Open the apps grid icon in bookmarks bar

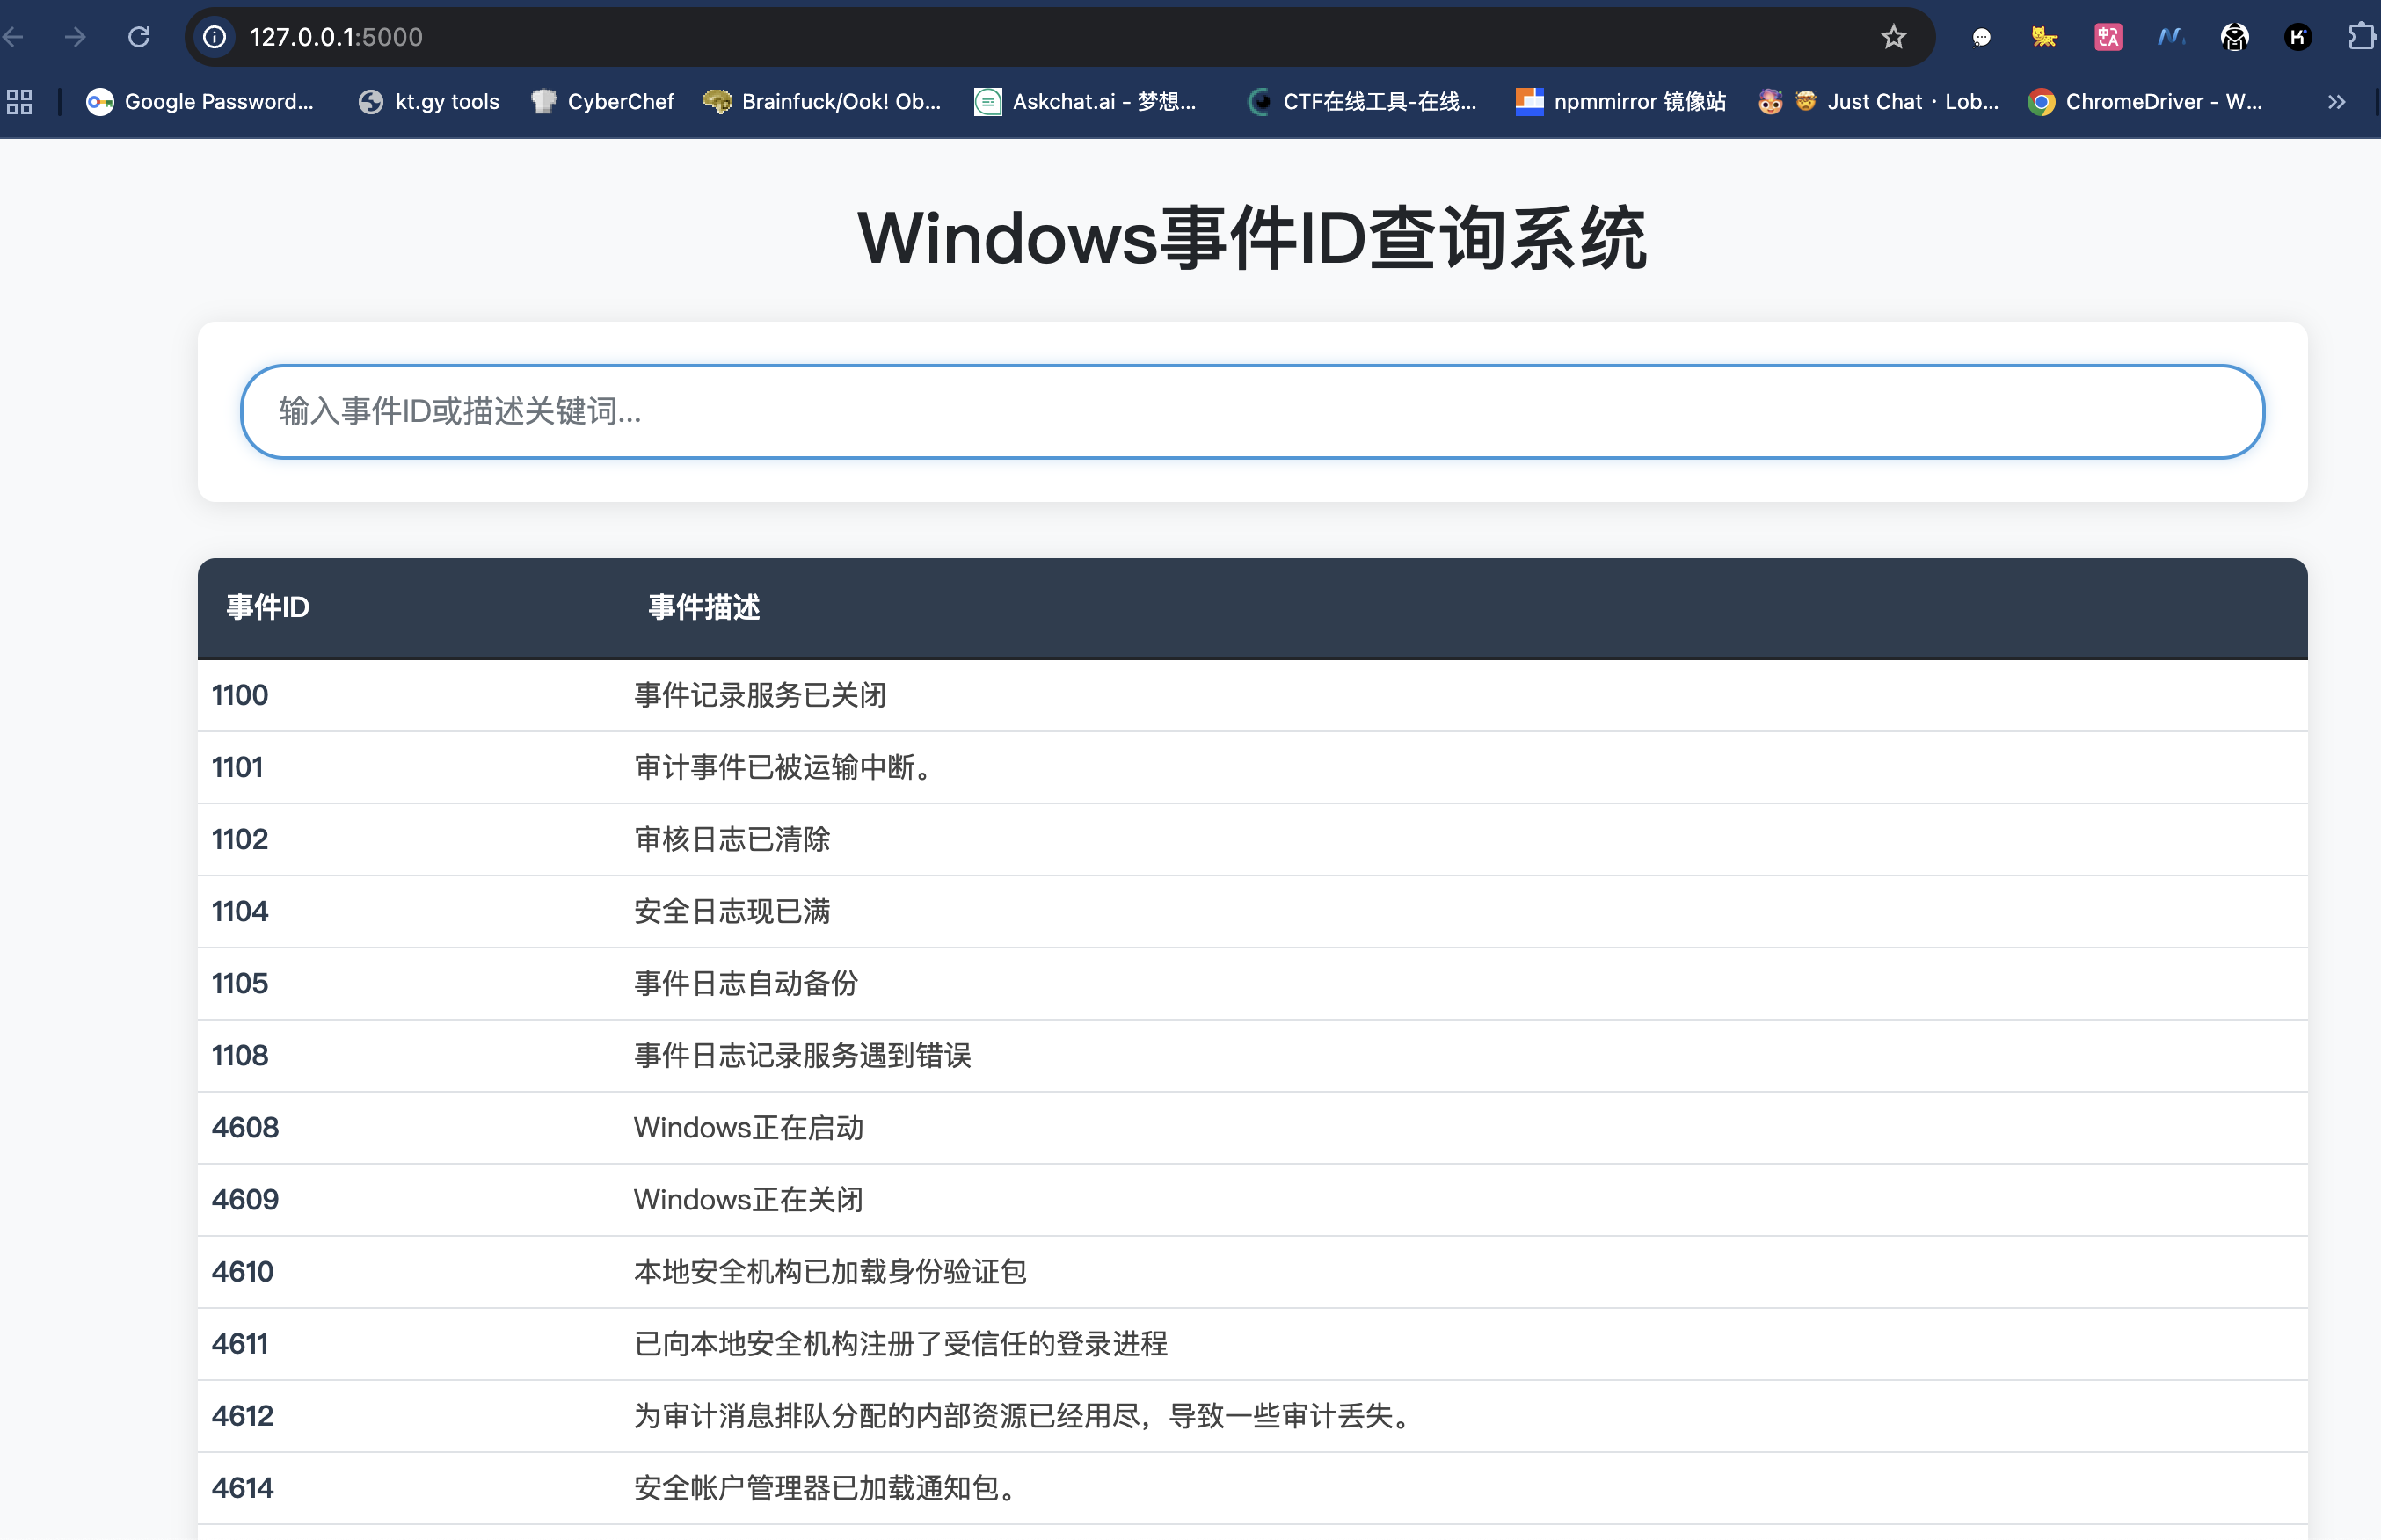[x=20, y=101]
